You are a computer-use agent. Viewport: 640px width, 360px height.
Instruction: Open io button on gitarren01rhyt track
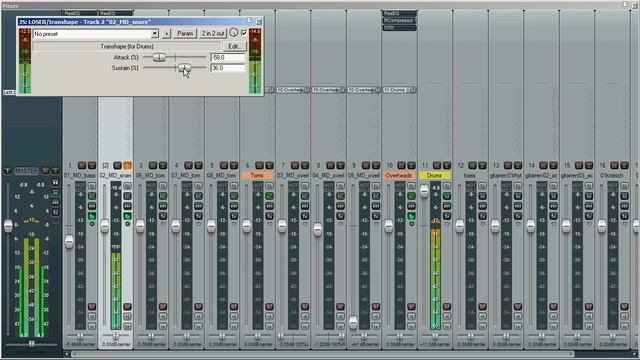(518, 196)
